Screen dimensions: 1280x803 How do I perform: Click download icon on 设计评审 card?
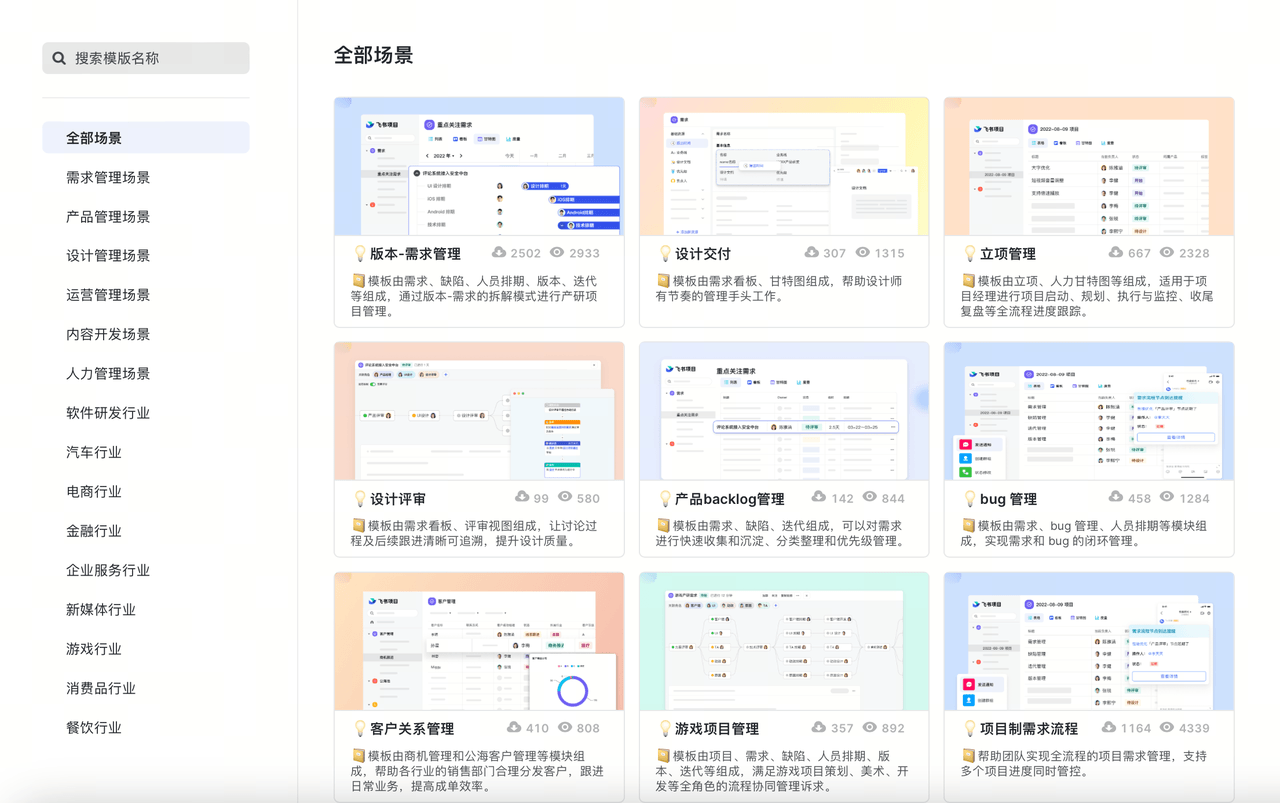pos(522,497)
